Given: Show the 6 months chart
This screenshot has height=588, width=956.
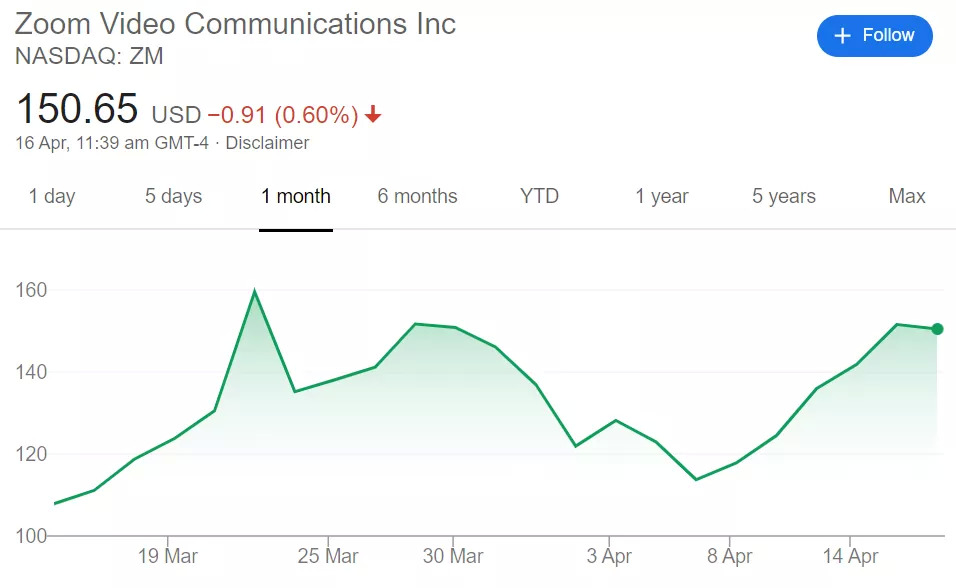Looking at the screenshot, I should [x=417, y=197].
